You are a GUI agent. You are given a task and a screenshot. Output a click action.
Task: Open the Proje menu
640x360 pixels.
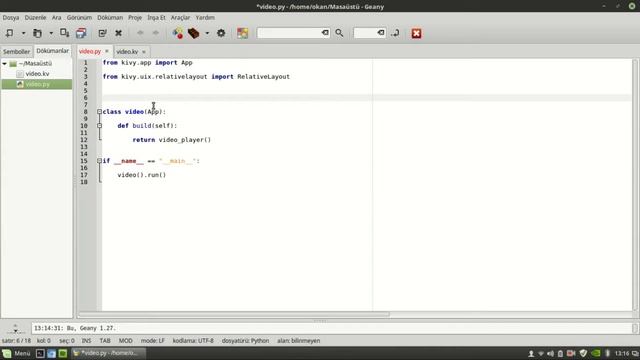pos(135,18)
